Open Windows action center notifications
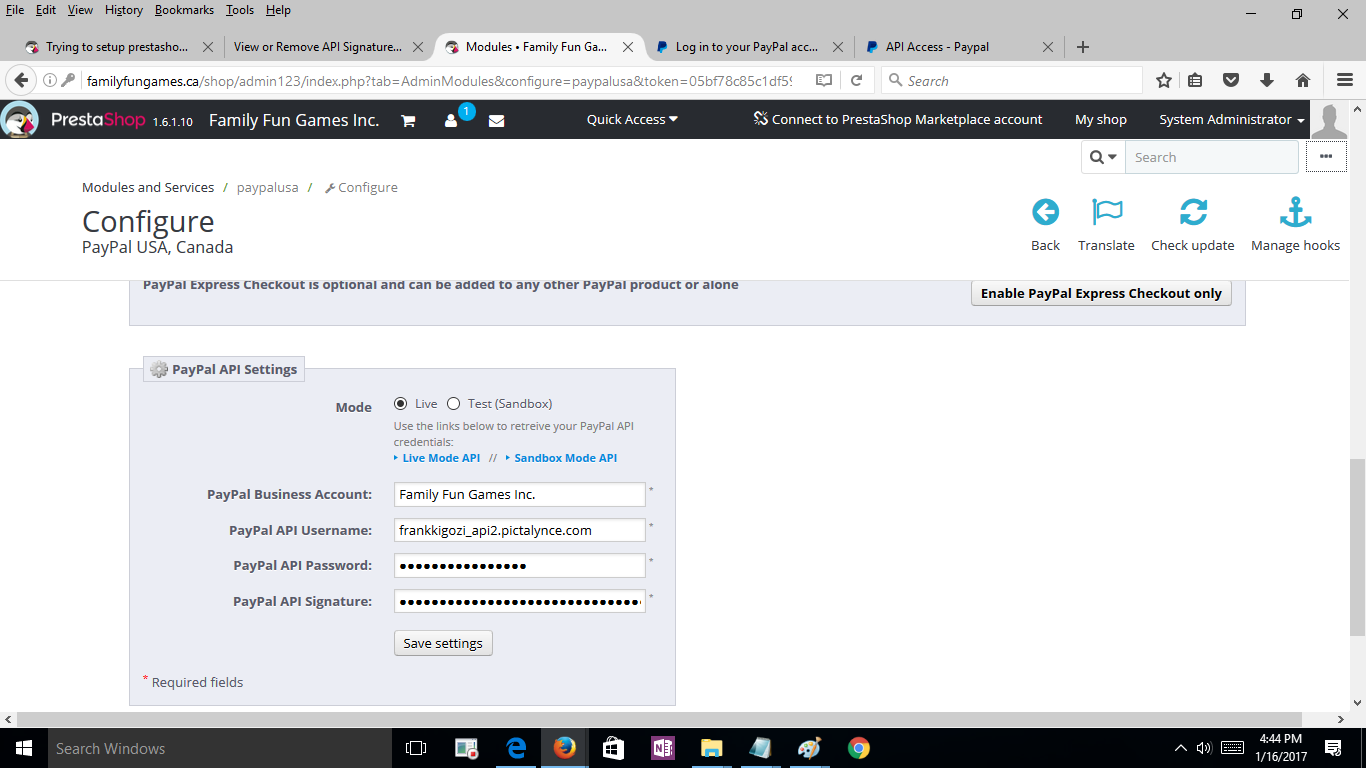Image resolution: width=1366 pixels, height=768 pixels. click(x=1333, y=748)
